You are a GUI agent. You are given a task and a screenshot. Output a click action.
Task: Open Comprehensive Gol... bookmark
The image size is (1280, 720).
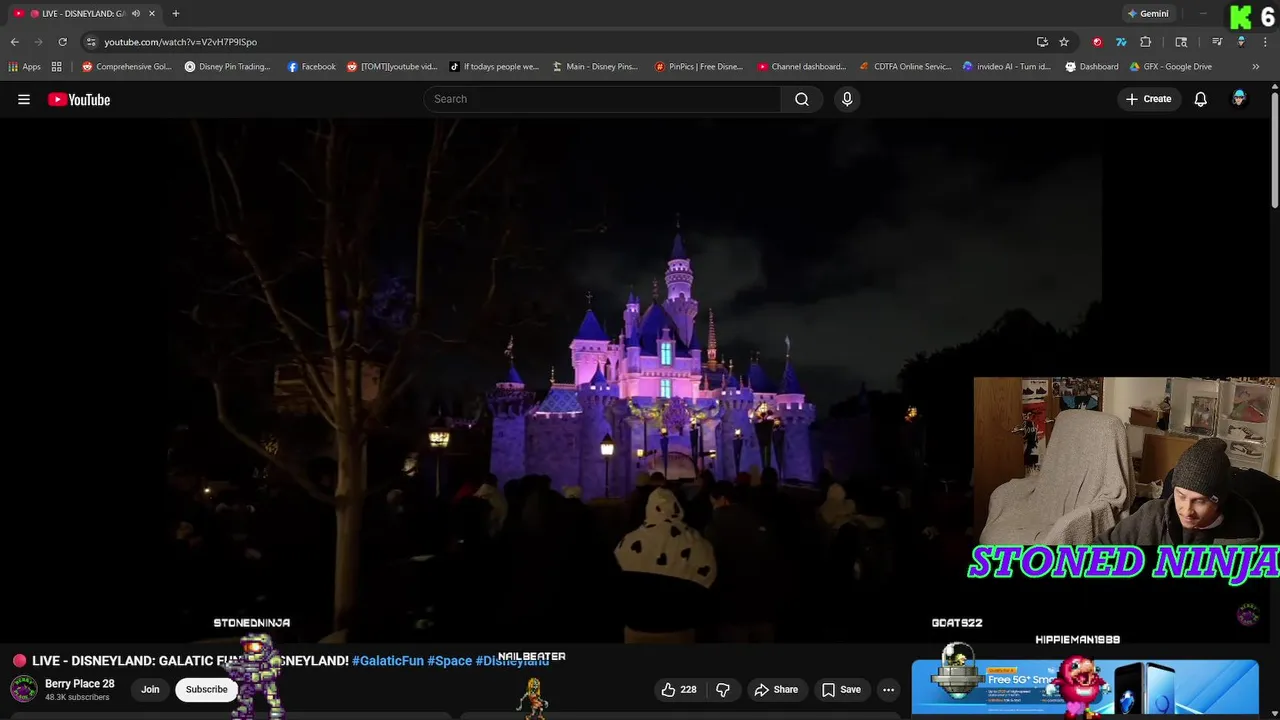click(x=127, y=67)
